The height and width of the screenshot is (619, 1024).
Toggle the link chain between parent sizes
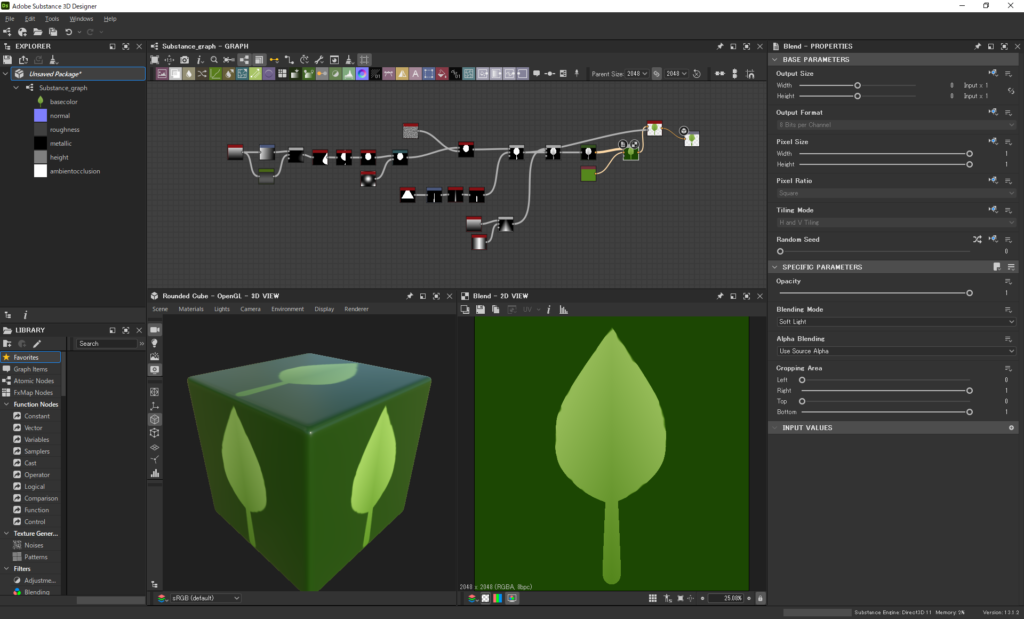tap(656, 74)
